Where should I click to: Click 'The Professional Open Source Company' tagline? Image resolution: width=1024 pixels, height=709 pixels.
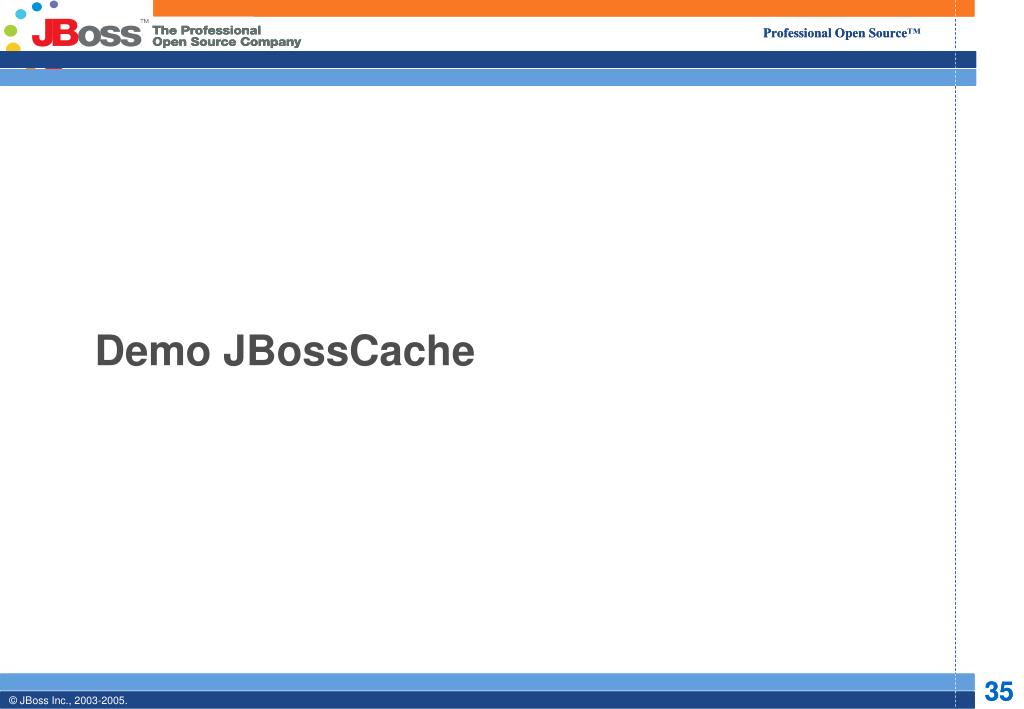(x=227, y=36)
